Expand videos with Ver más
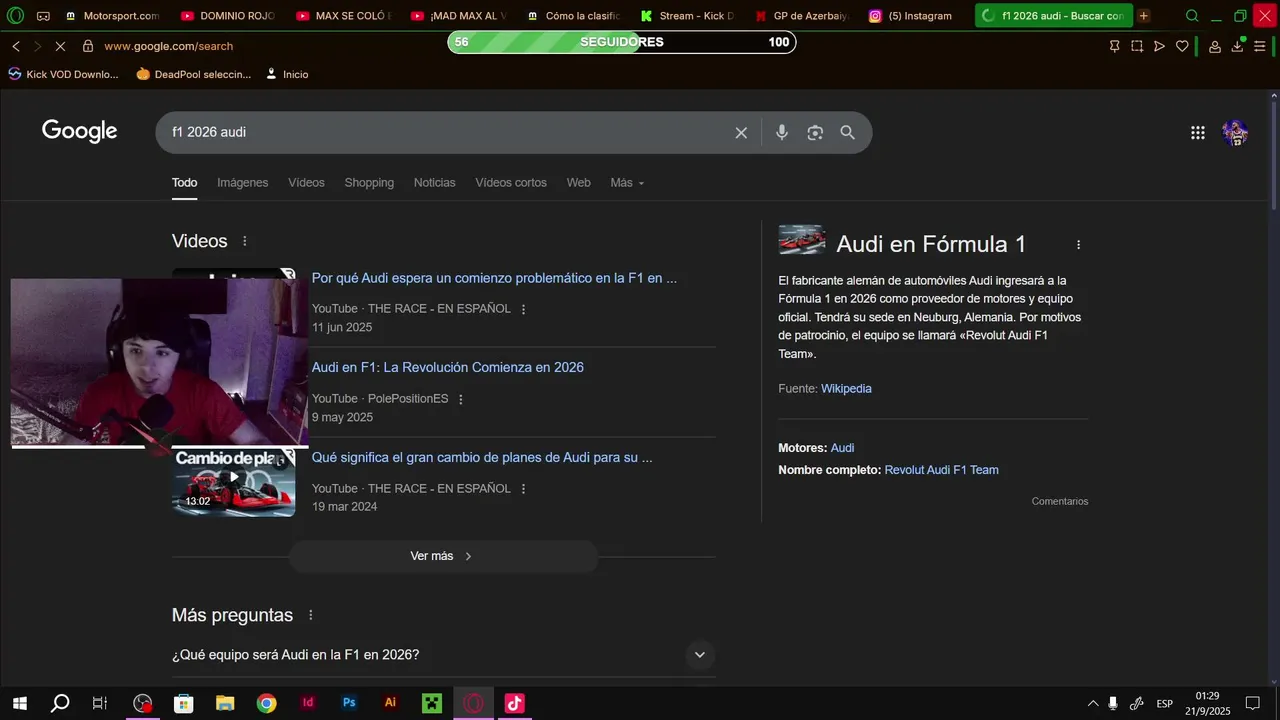Image resolution: width=1280 pixels, height=720 pixels. [x=443, y=556]
